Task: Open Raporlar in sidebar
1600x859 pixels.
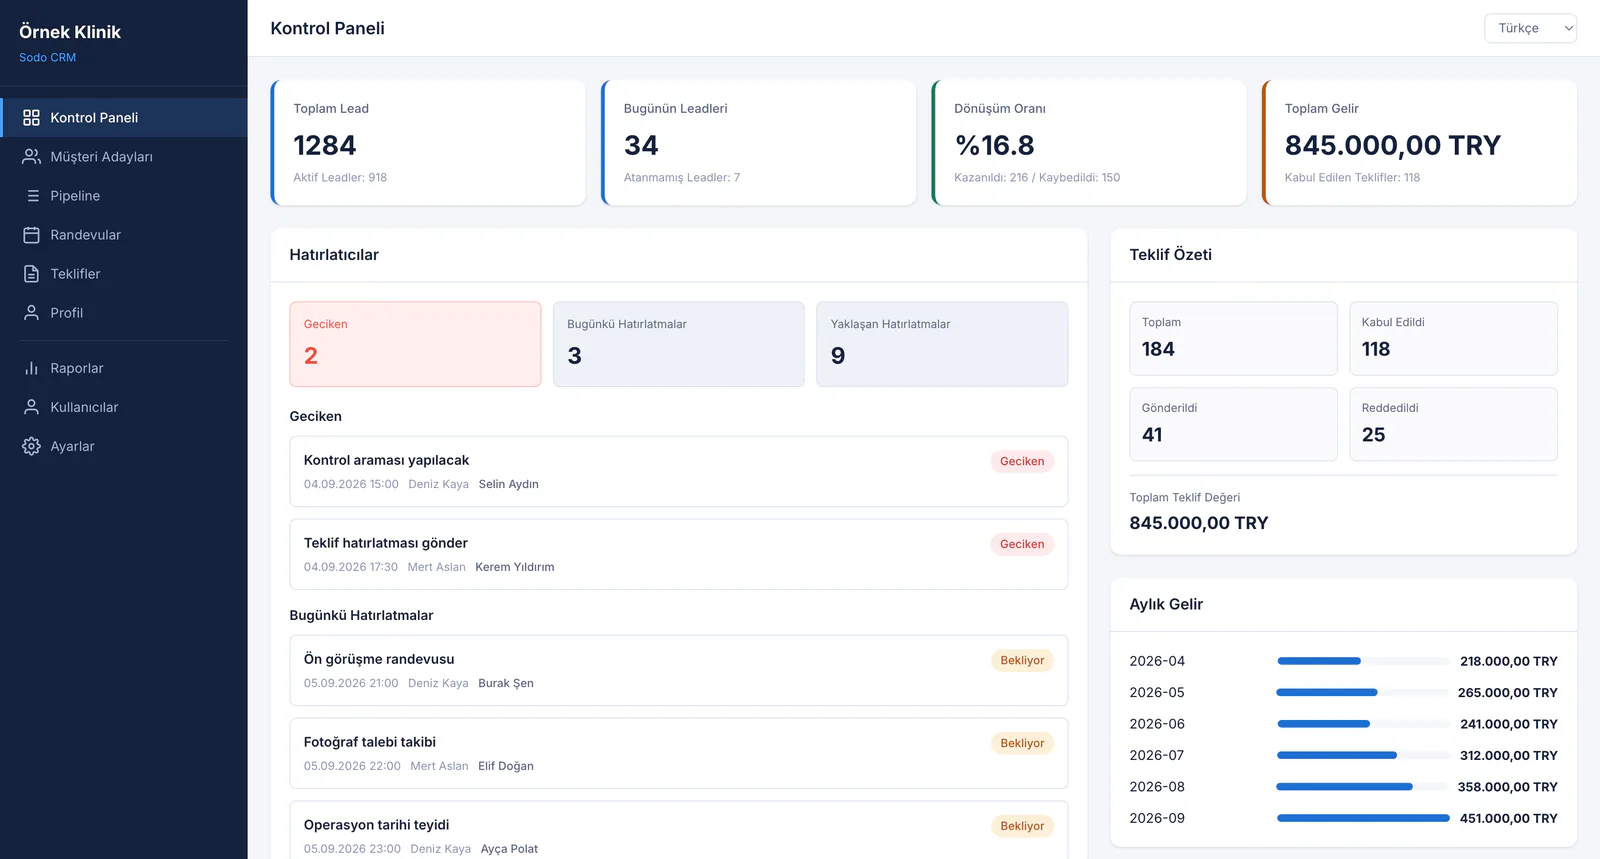Action: coord(124,368)
